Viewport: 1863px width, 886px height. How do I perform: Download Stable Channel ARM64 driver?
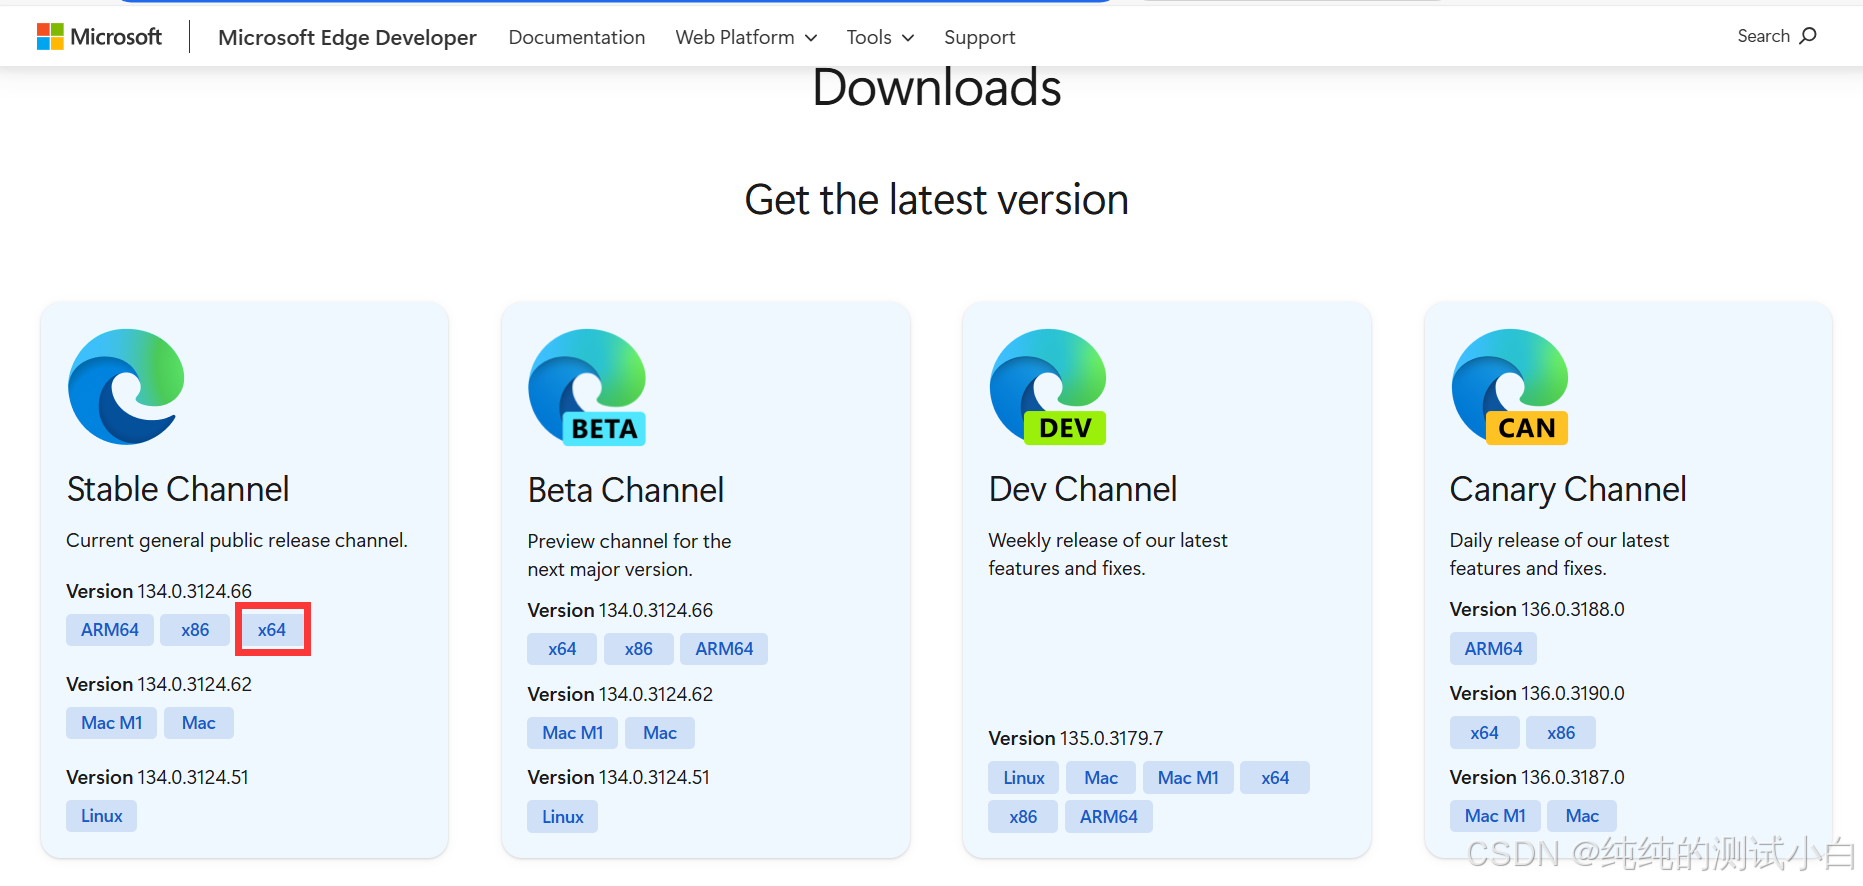click(x=110, y=630)
